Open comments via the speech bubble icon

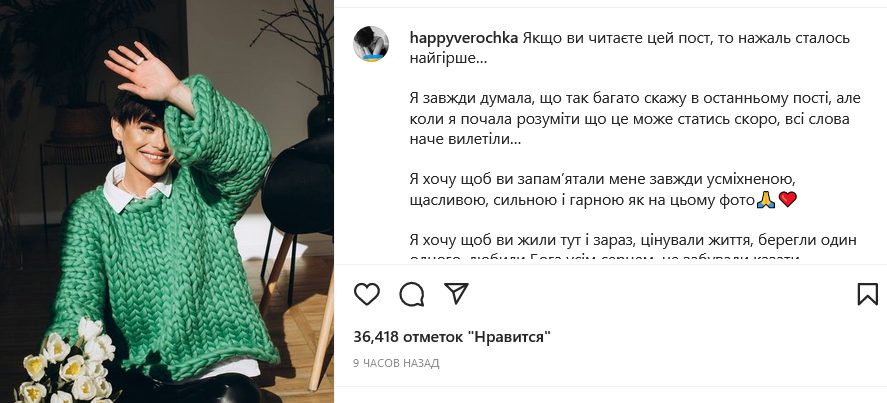click(x=411, y=294)
